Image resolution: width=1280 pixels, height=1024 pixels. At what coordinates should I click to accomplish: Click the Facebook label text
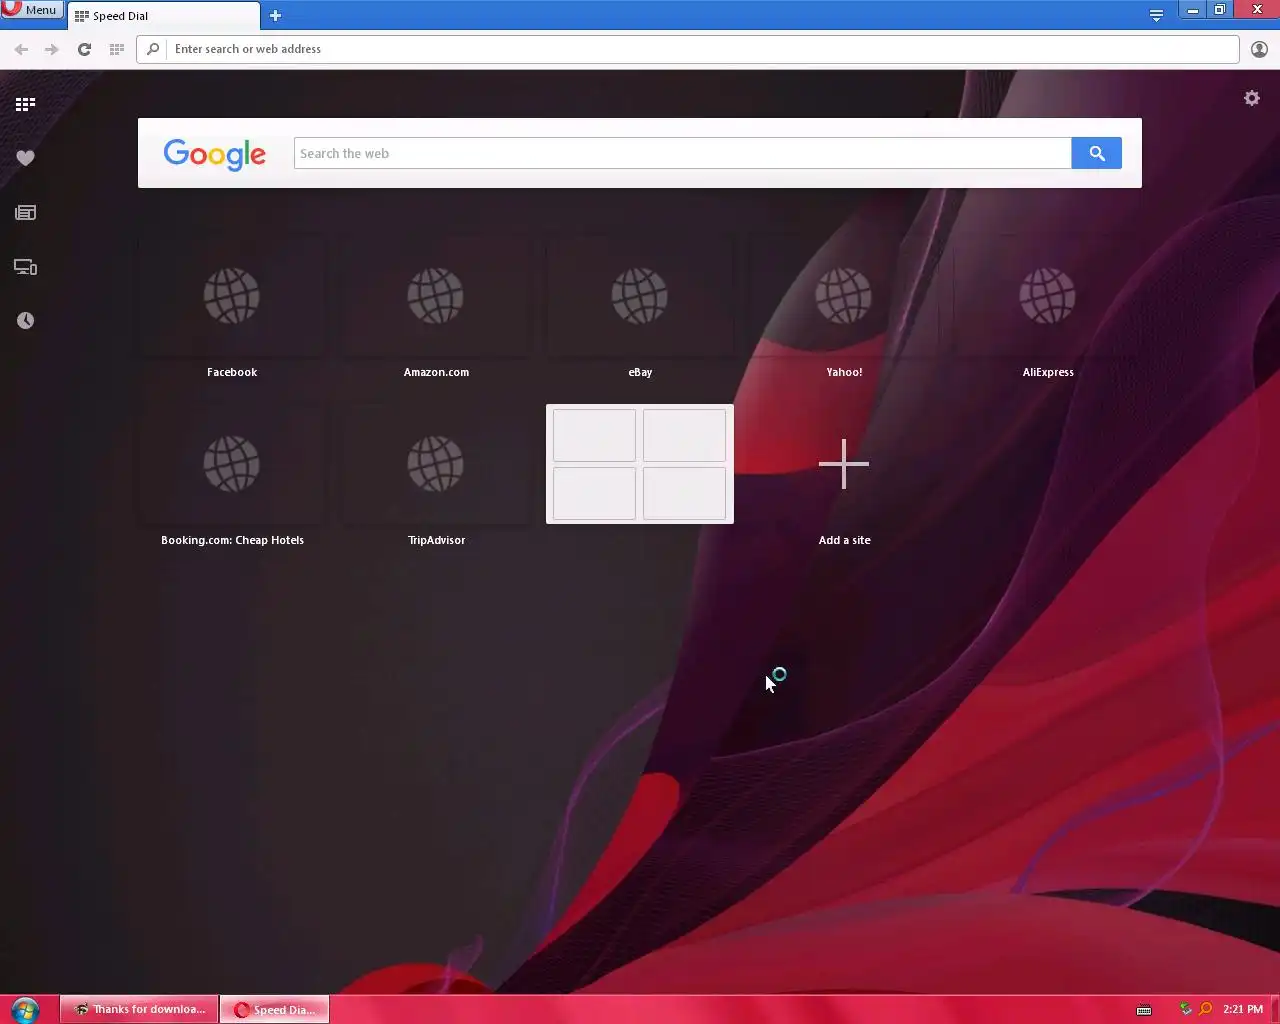[232, 372]
